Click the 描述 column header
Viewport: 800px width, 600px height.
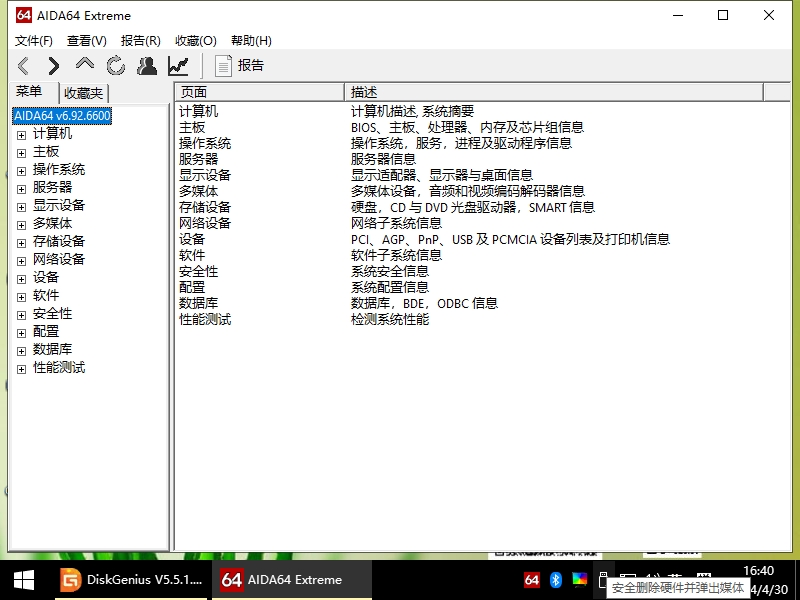click(554, 92)
